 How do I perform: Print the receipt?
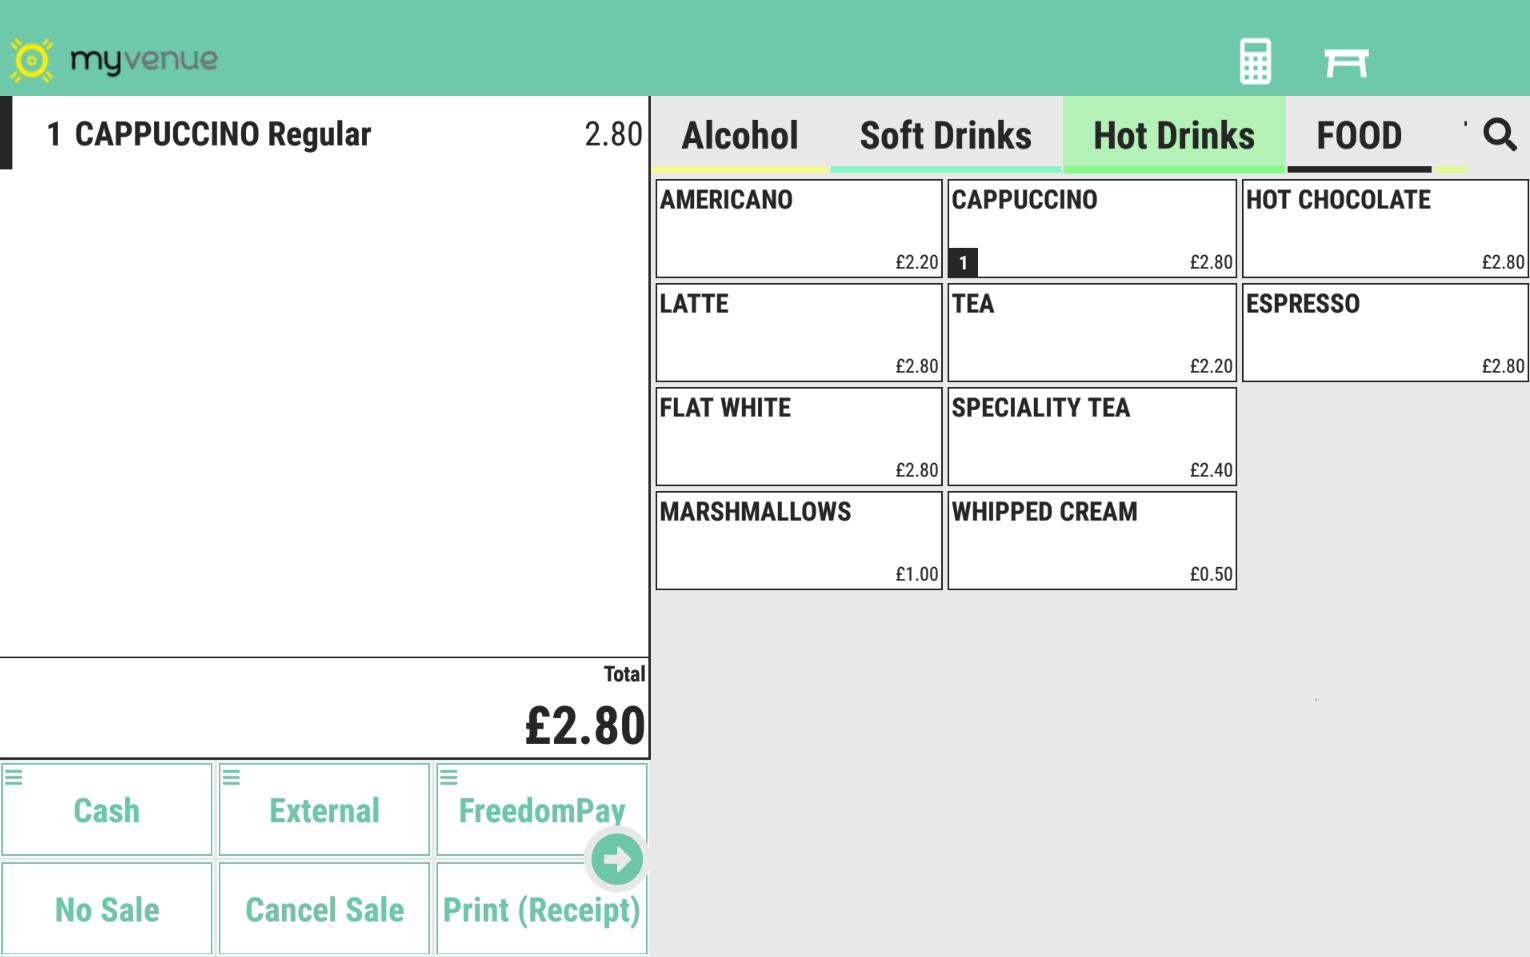(541, 910)
